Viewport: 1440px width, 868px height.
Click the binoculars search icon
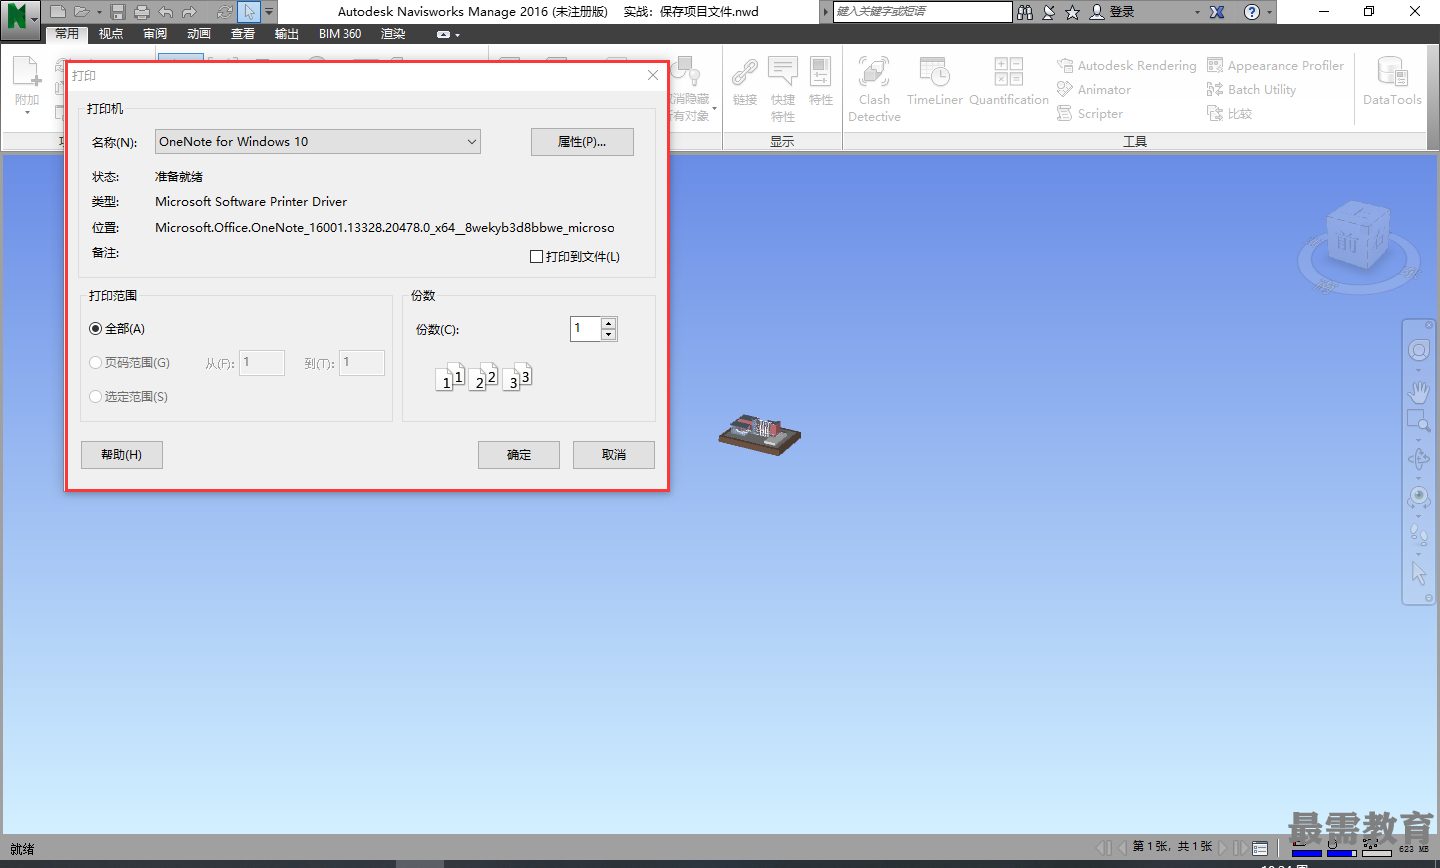[x=1025, y=12]
